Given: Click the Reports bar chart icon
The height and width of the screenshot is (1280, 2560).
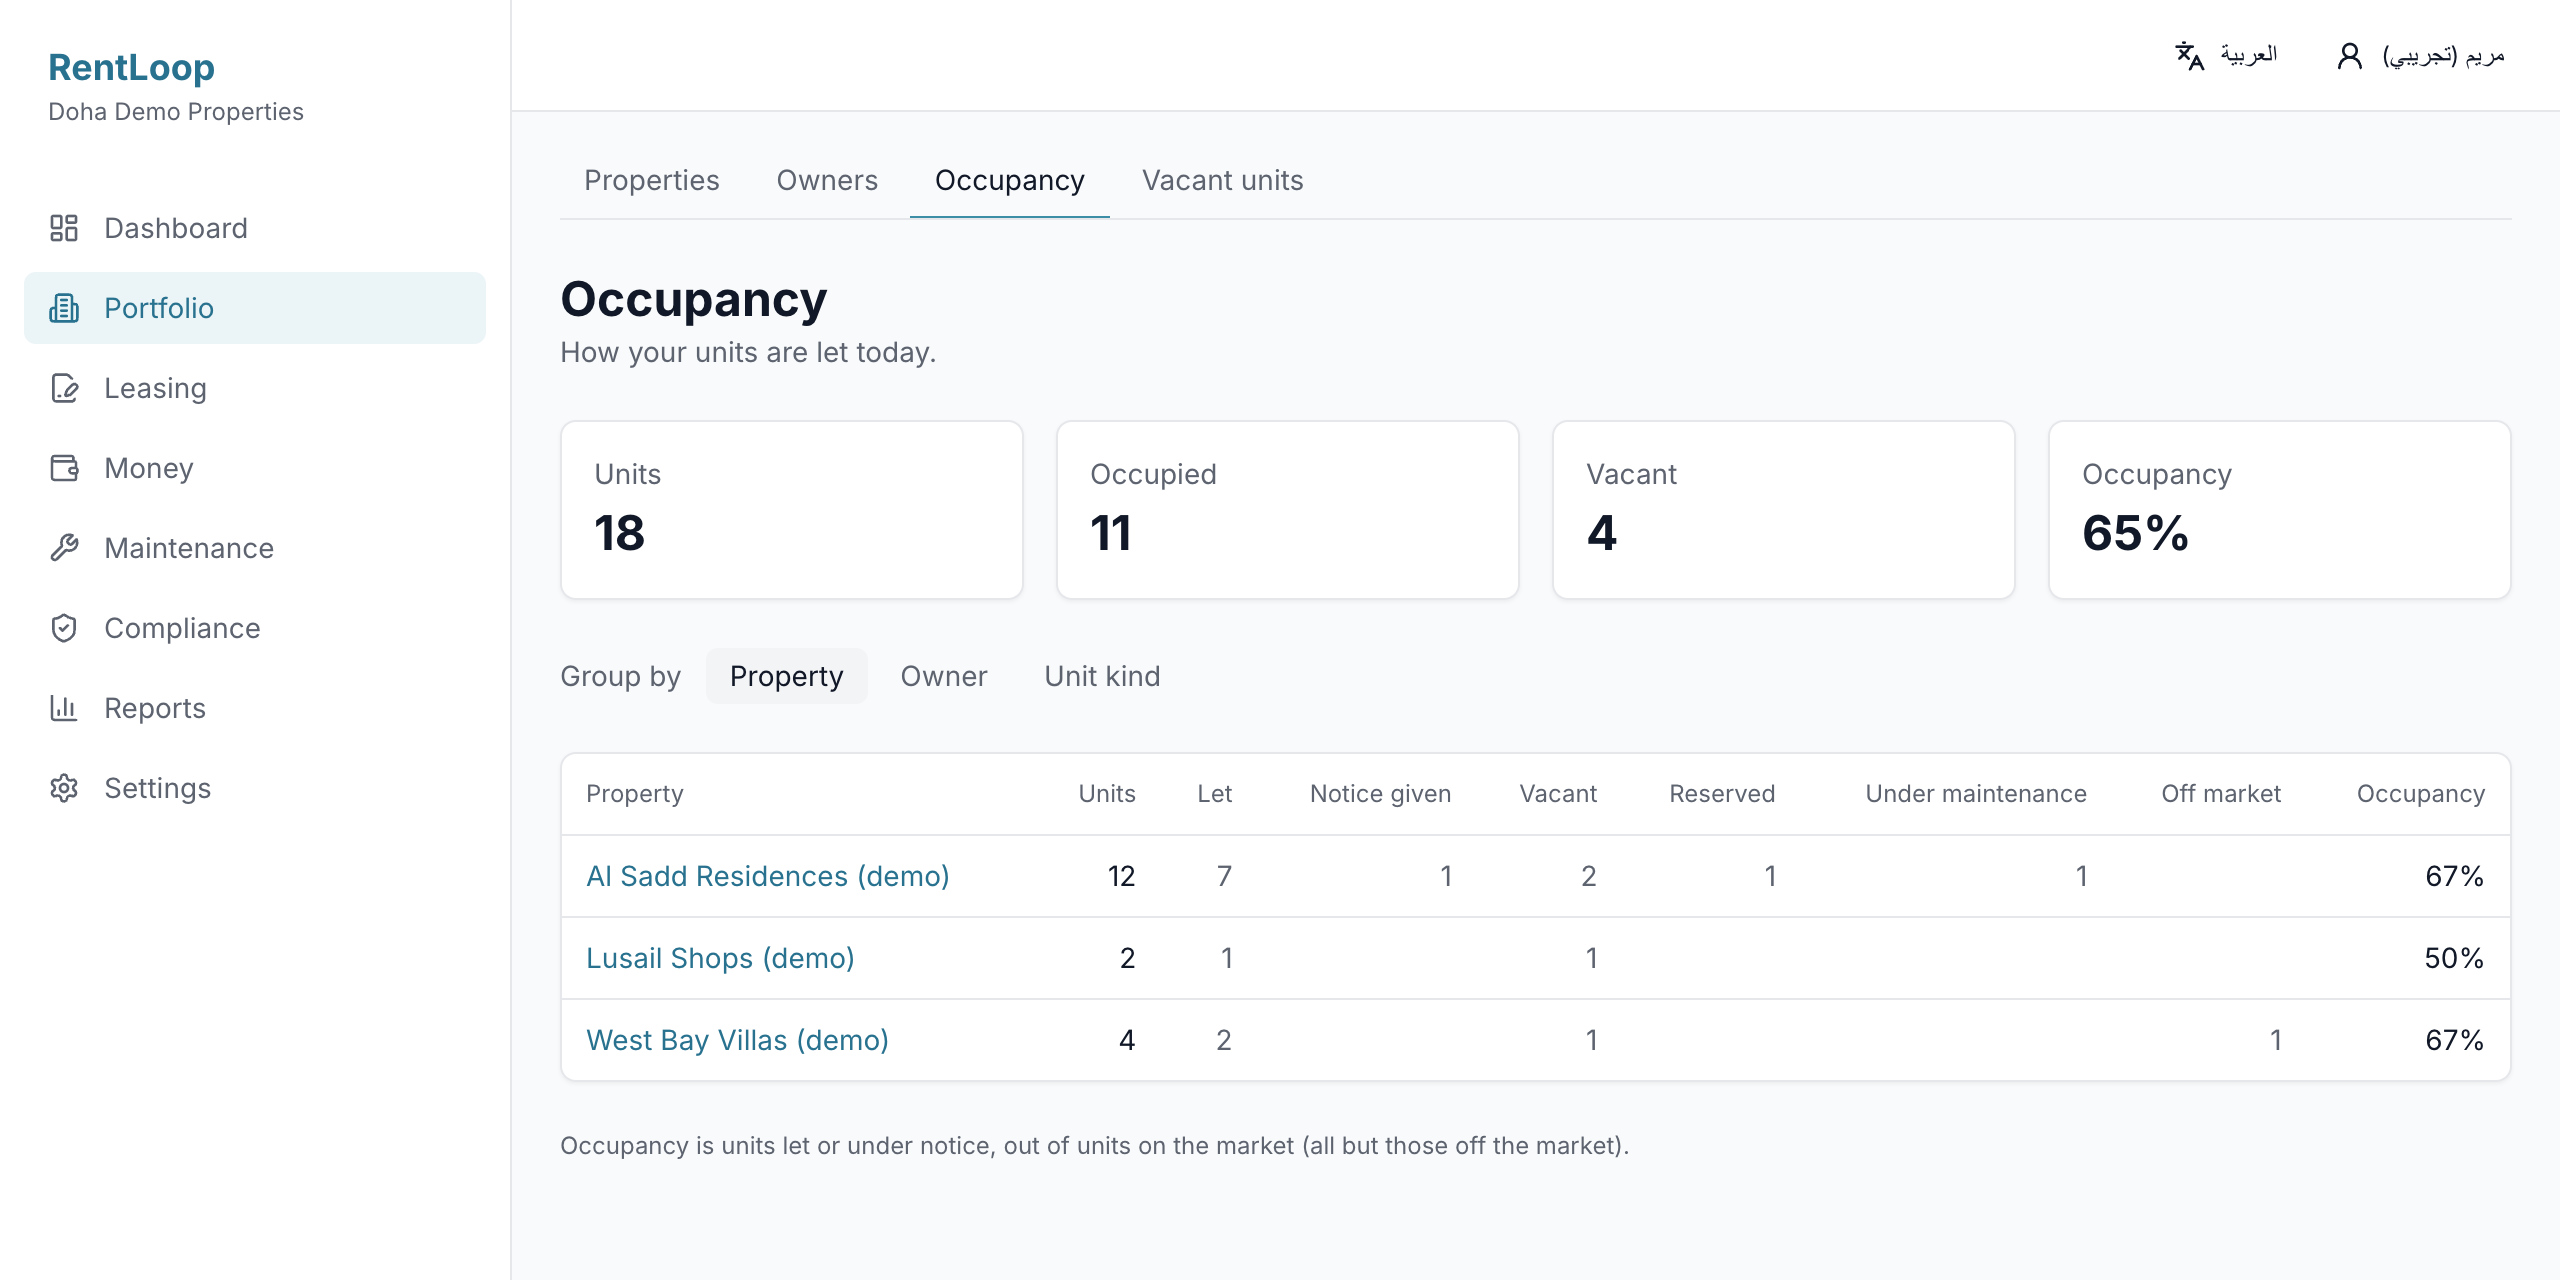Looking at the screenshot, I should tap(64, 708).
